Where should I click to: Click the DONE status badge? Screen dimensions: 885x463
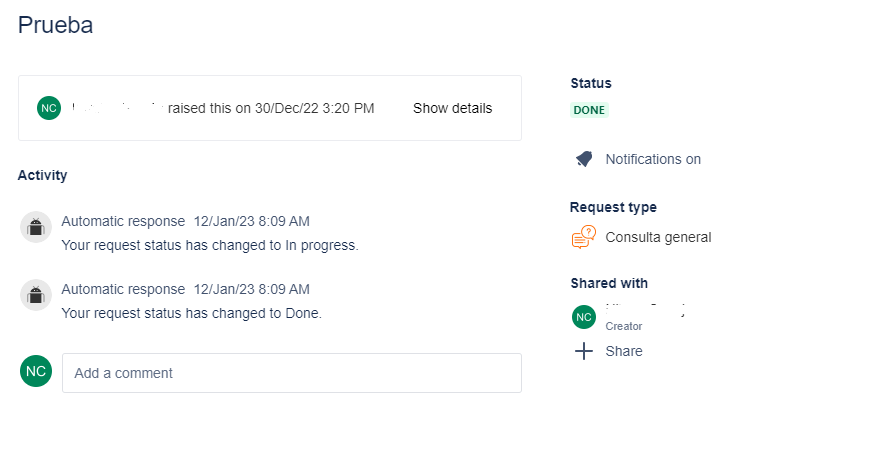(x=589, y=110)
